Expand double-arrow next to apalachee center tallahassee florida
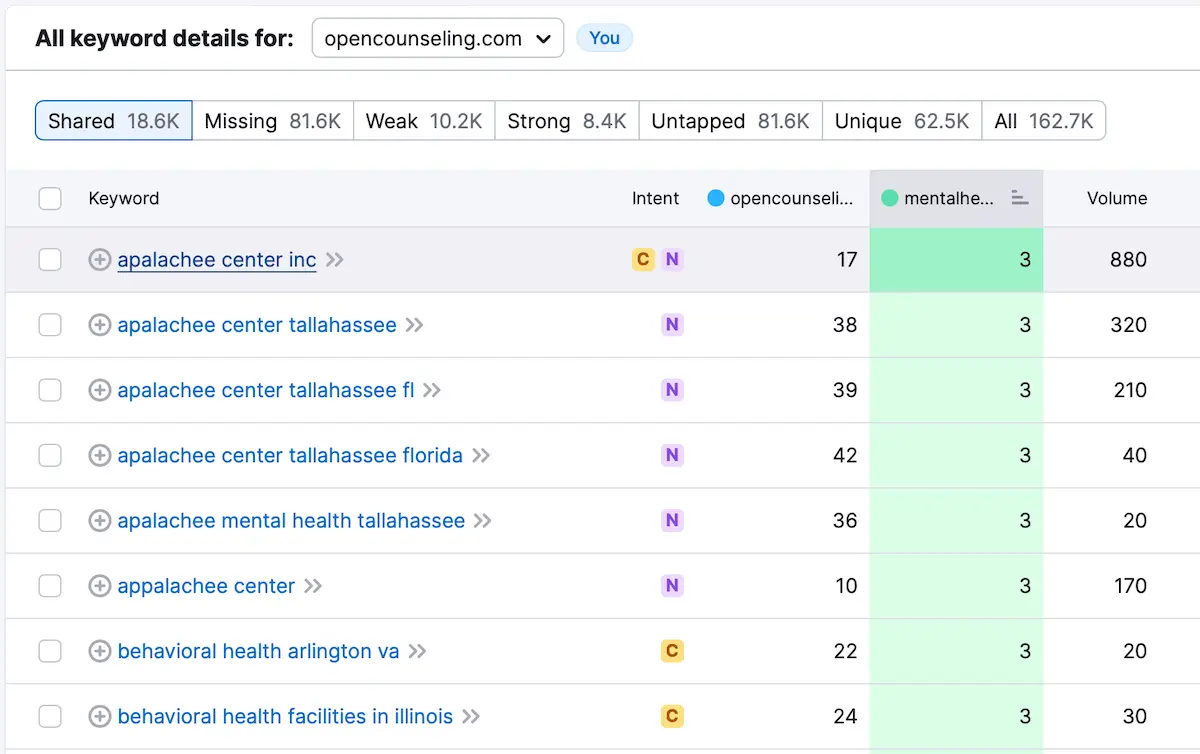 481,456
